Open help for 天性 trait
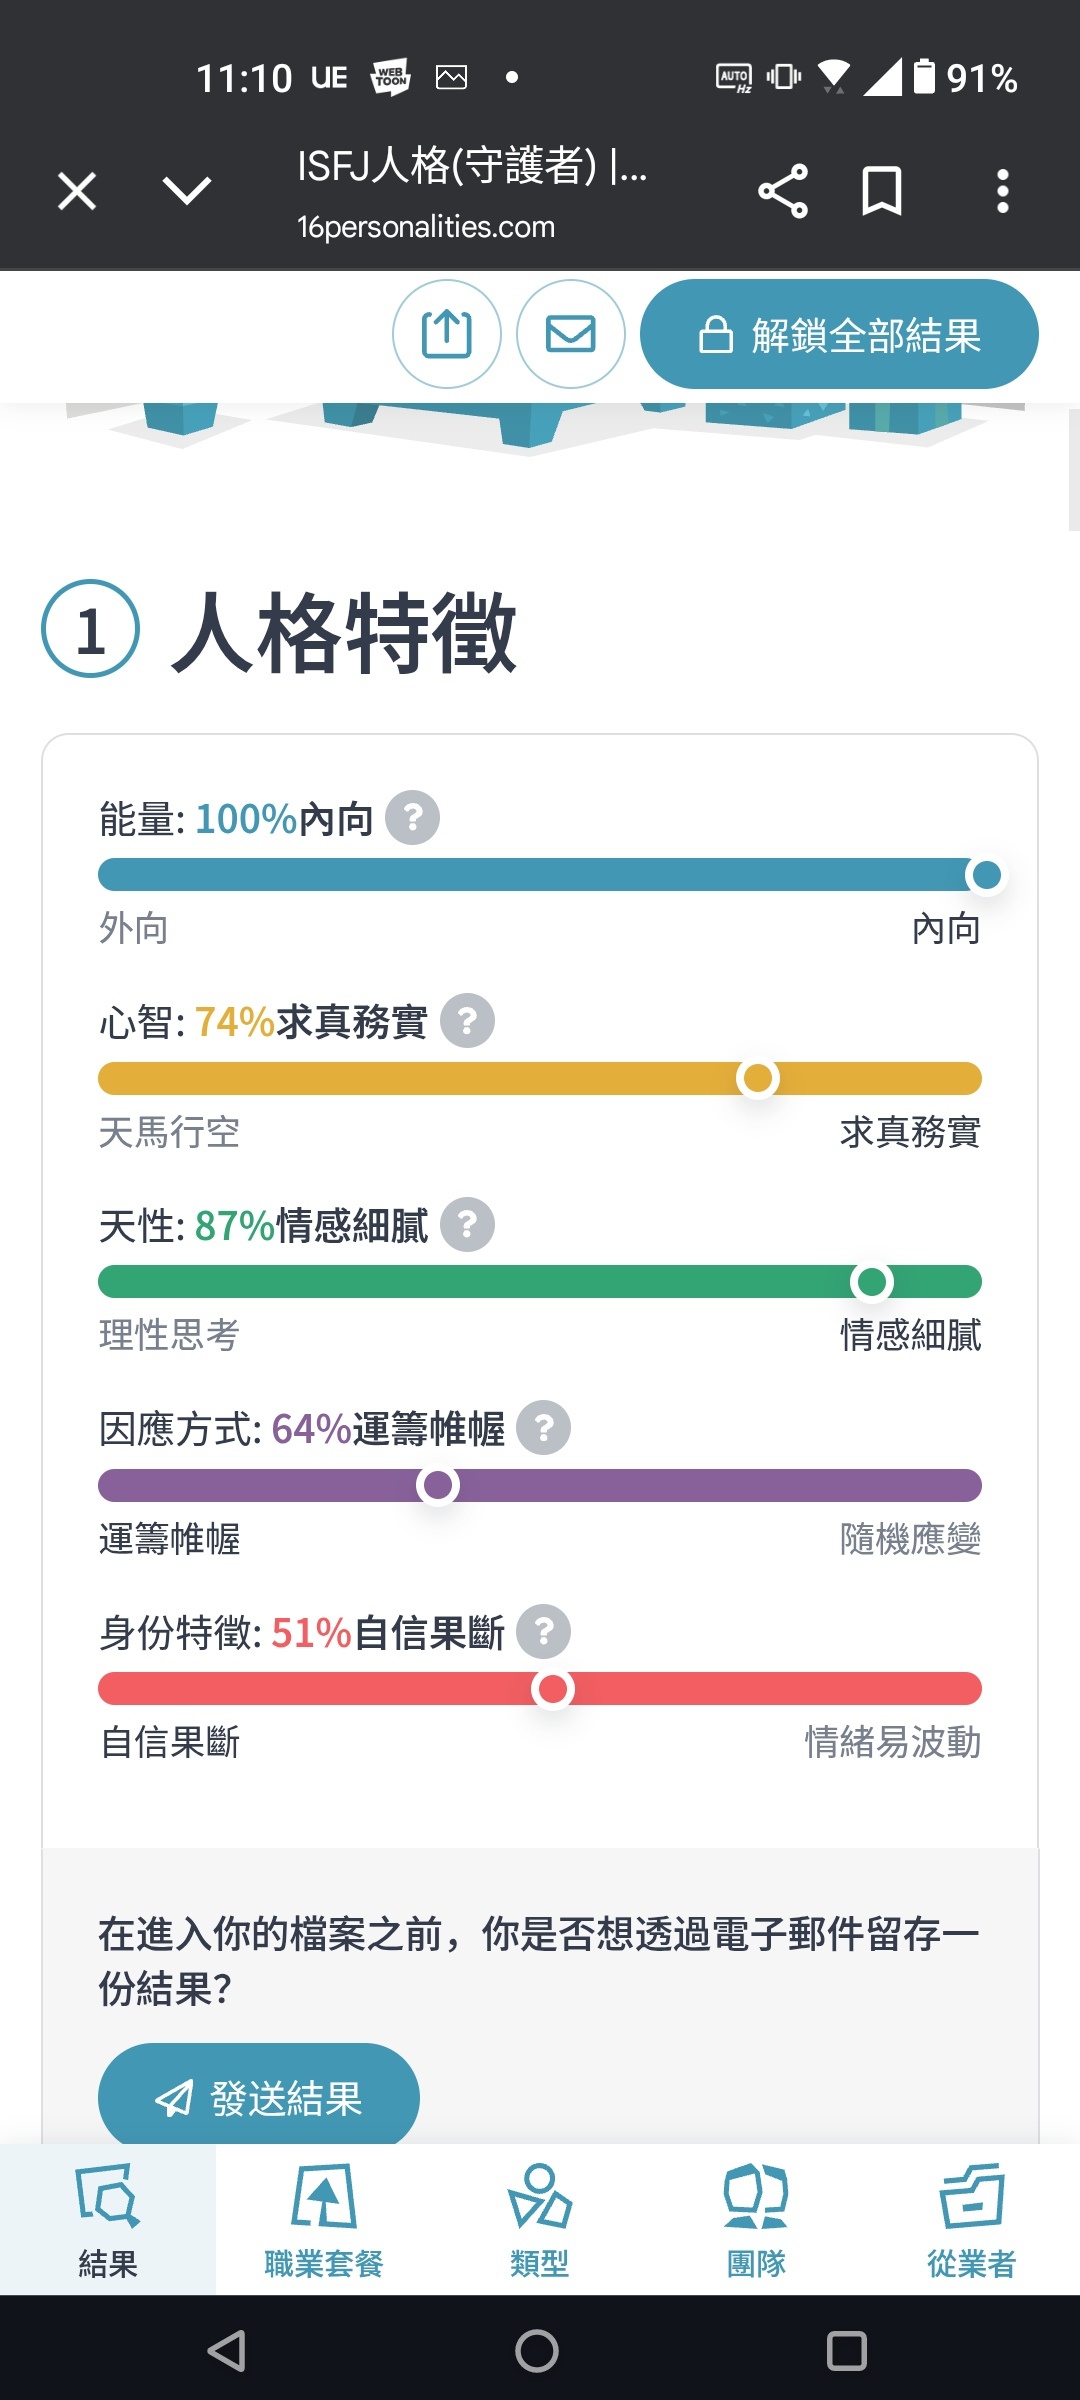This screenshot has width=1080, height=2400. (x=467, y=1225)
